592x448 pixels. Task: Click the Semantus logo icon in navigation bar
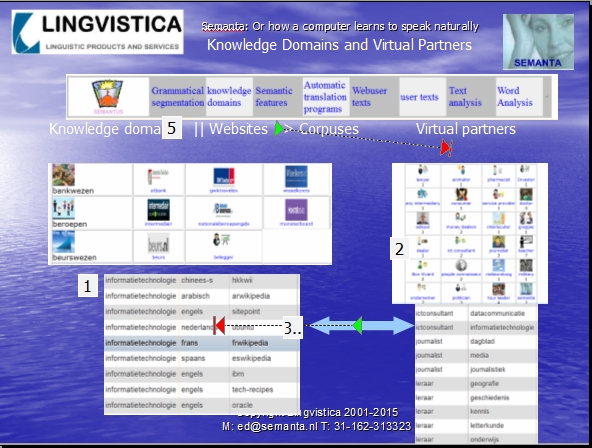[x=107, y=94]
